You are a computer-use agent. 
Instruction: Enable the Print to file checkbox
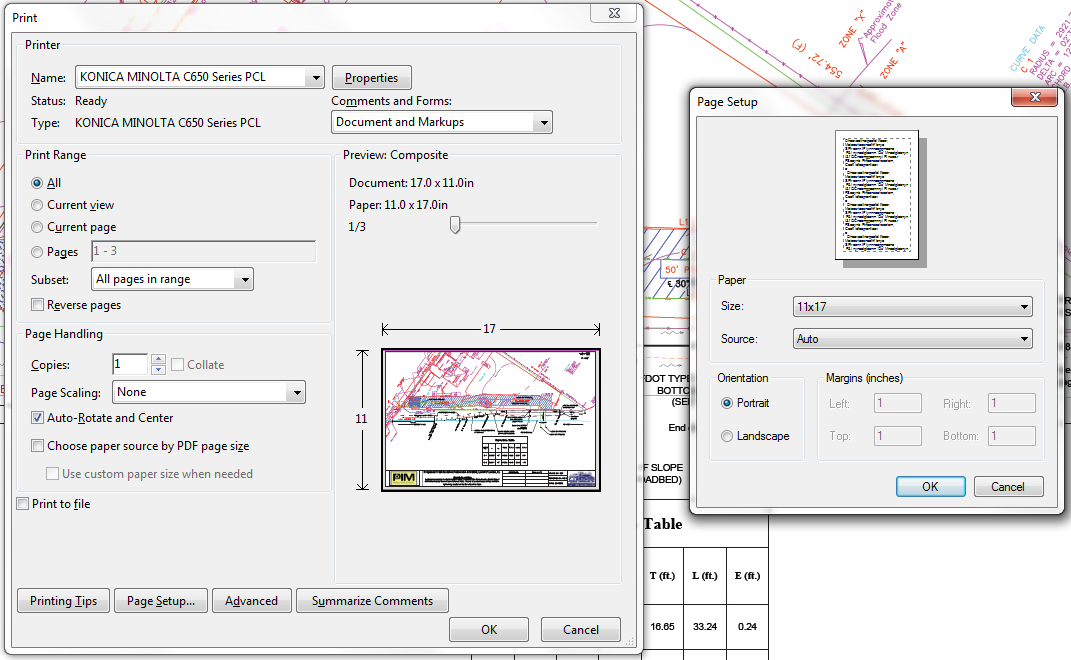pyautogui.click(x=22, y=505)
